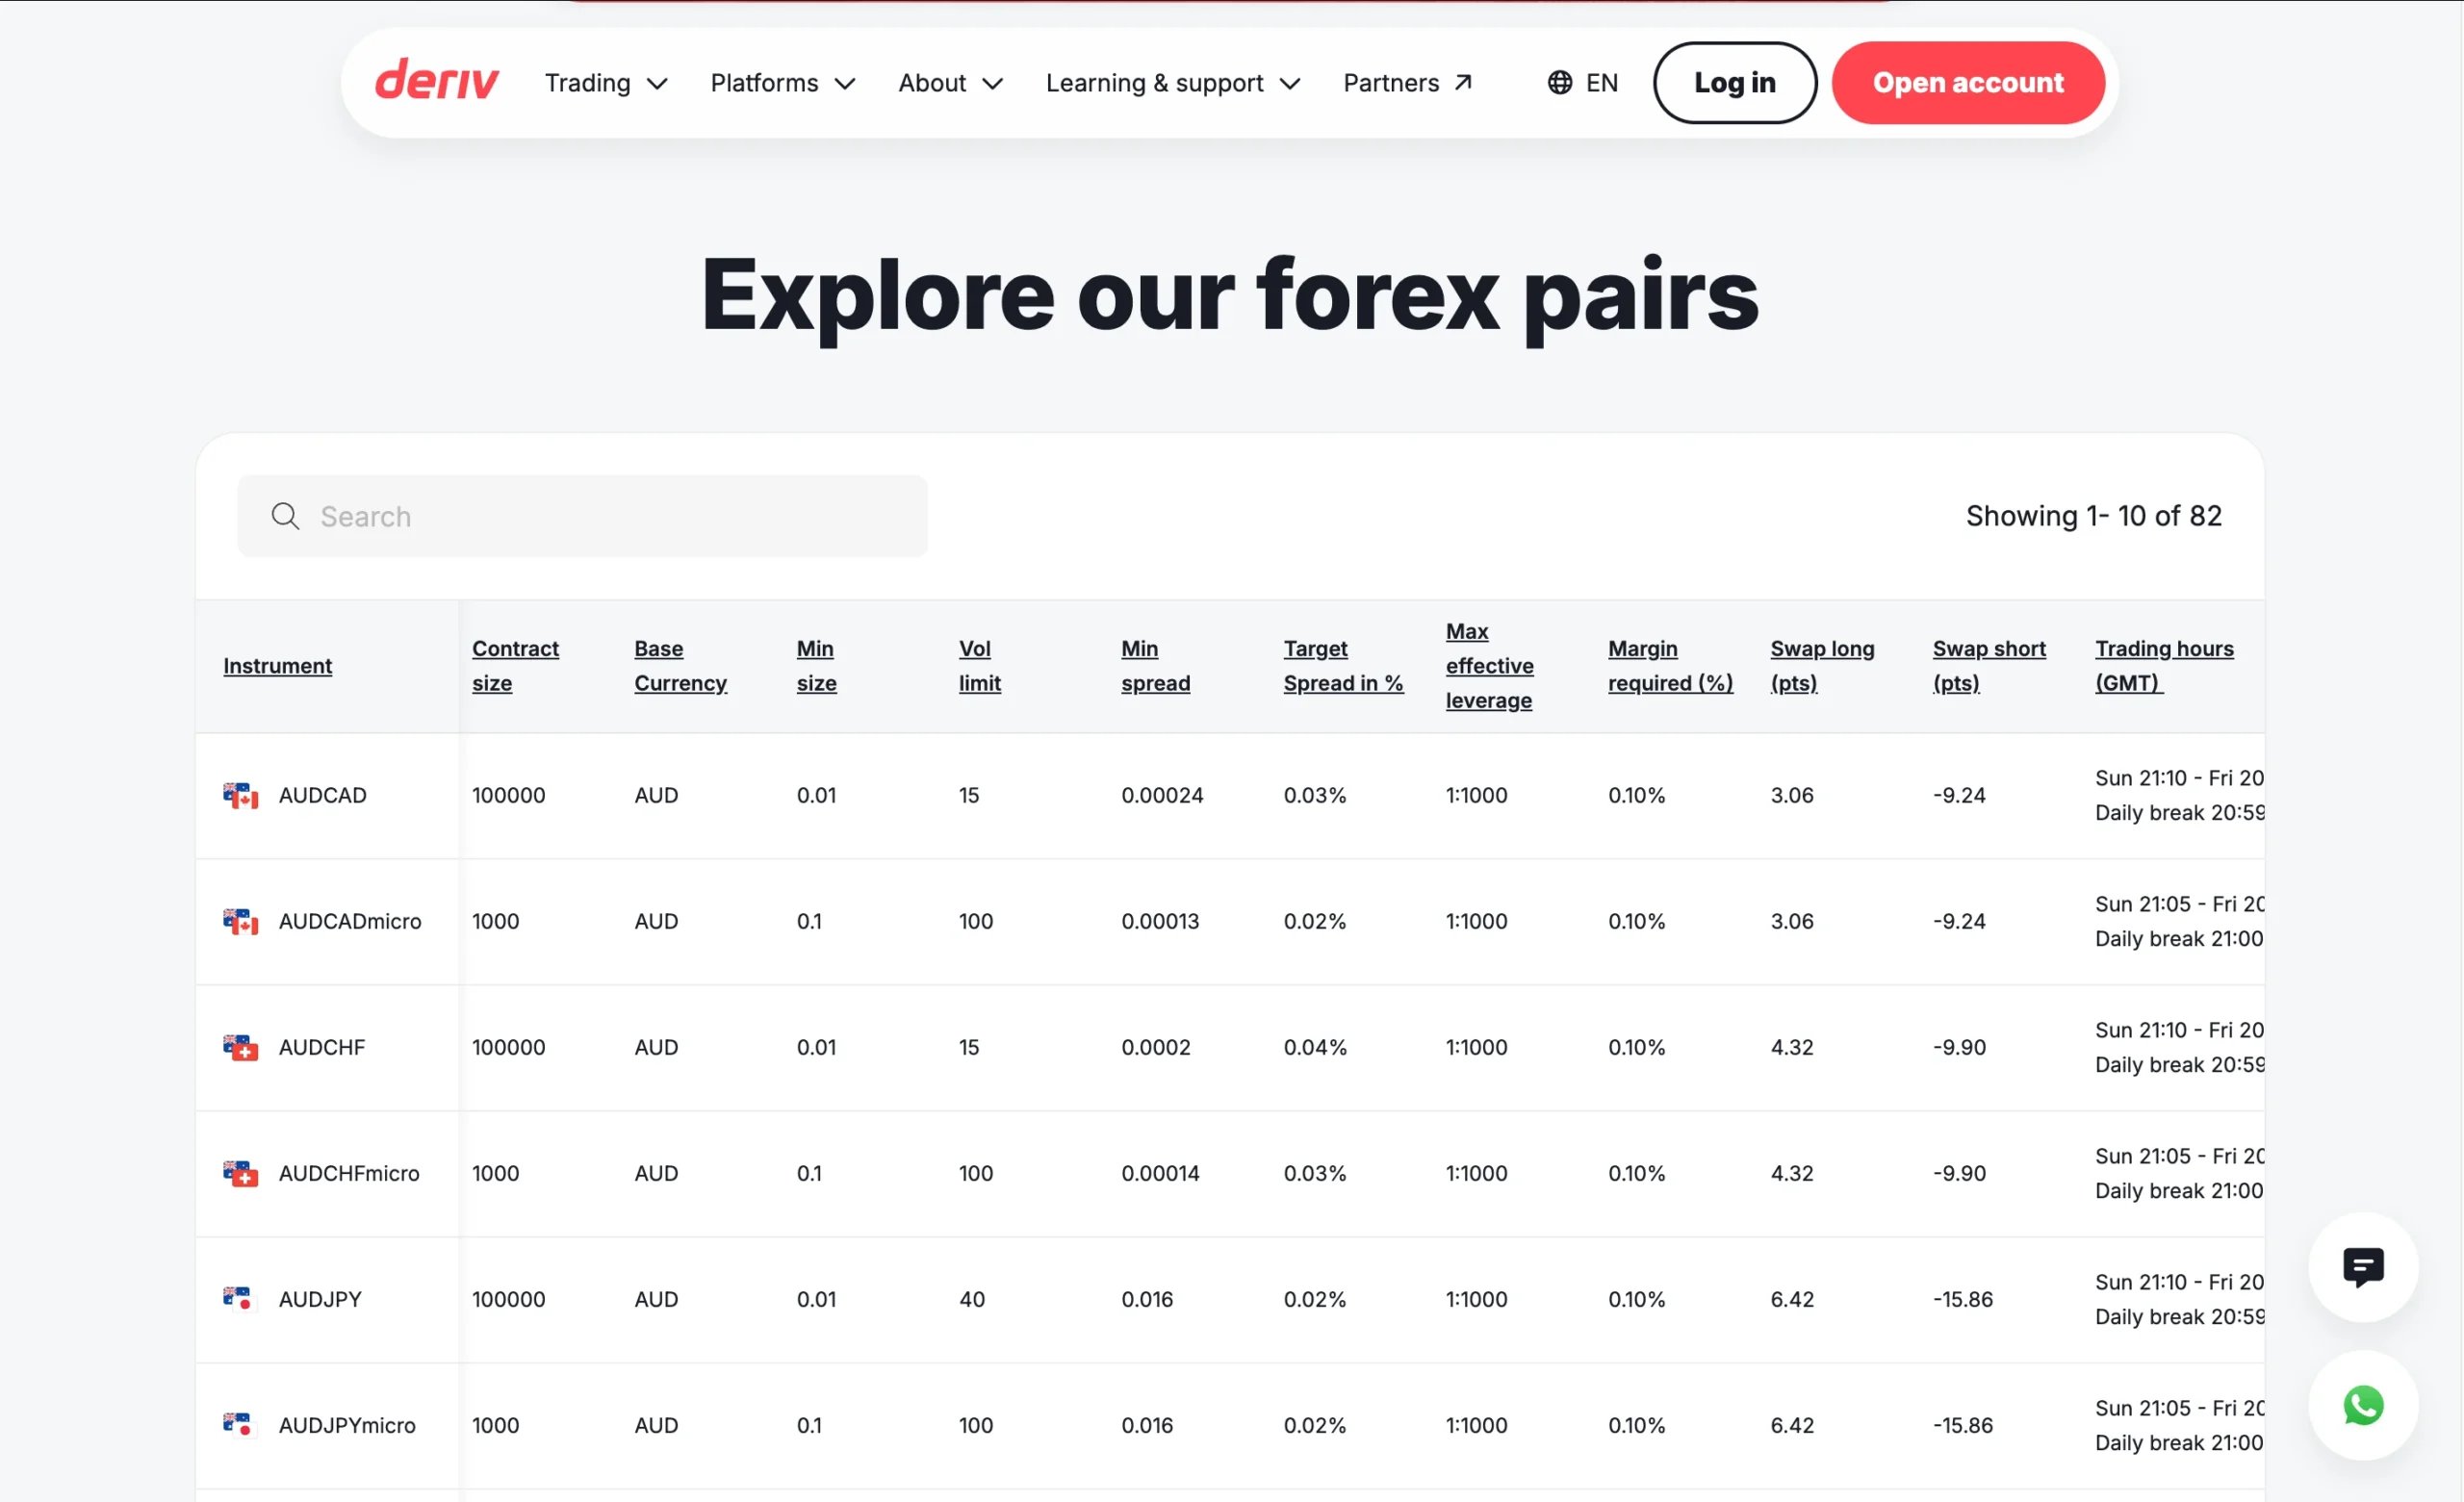
Task: Click the globe language icon
Action: point(1559,82)
